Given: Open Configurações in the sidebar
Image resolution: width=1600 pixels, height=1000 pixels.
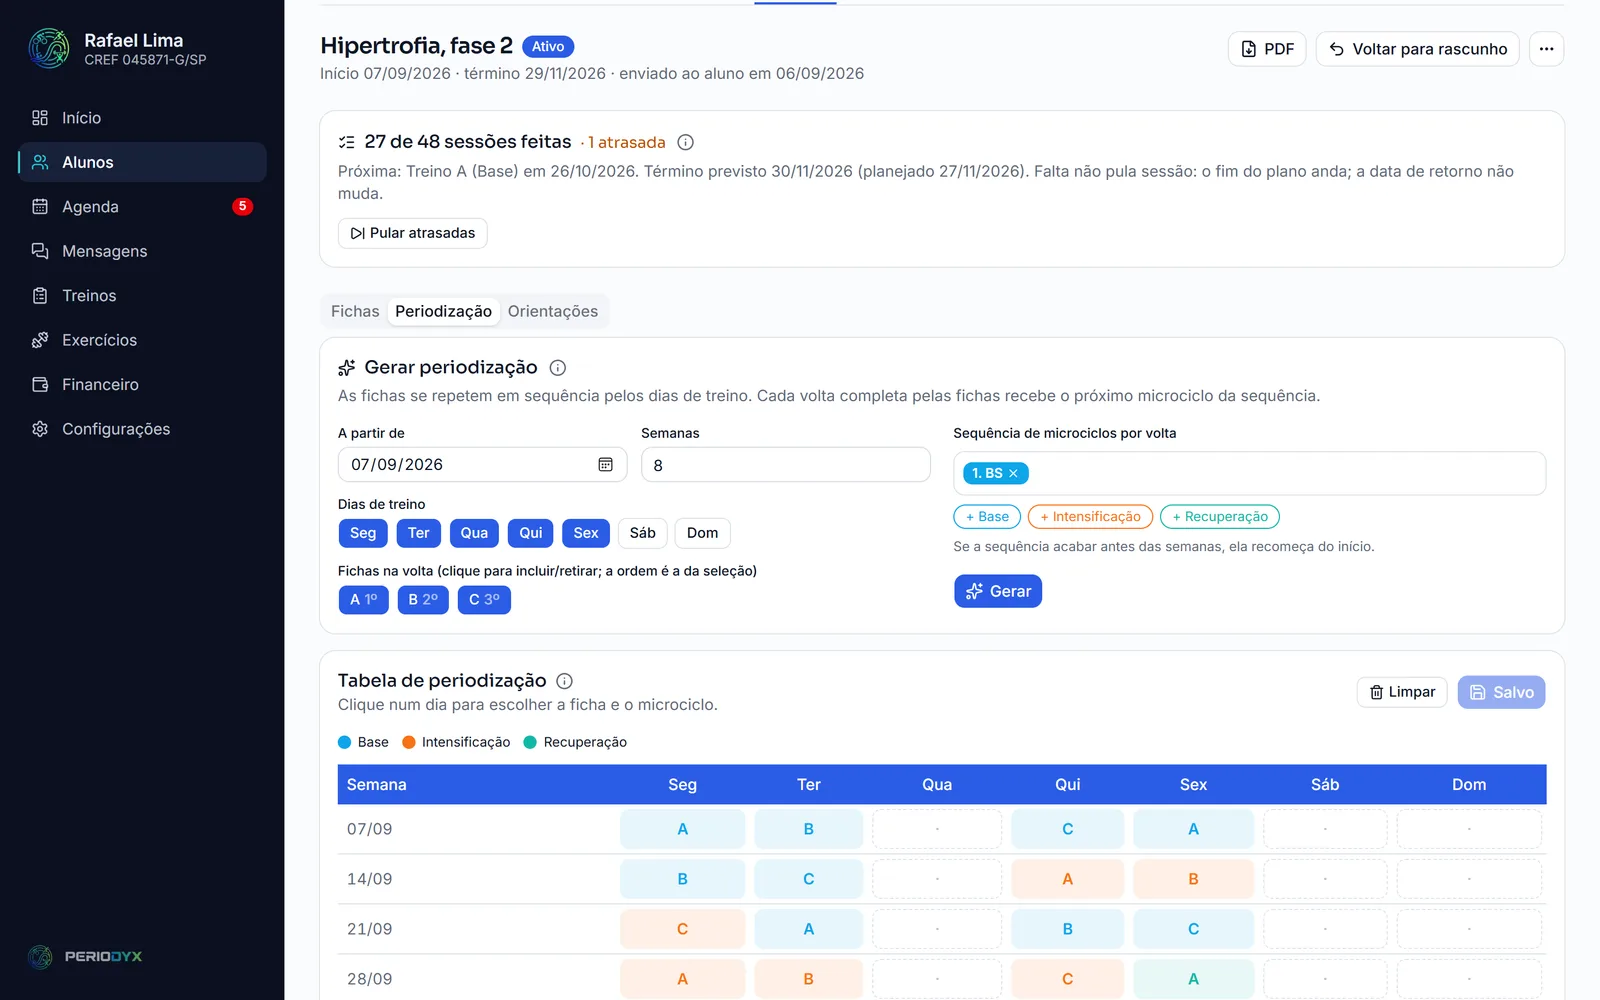Looking at the screenshot, I should (142, 429).
